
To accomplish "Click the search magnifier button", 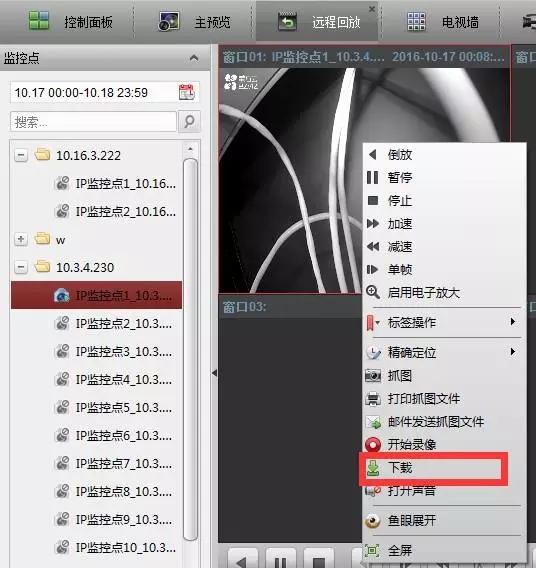I will pyautogui.click(x=189, y=121).
